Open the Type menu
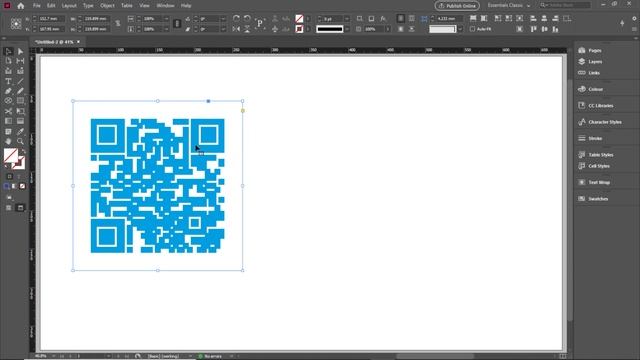This screenshot has height=360, width=640. [88, 6]
